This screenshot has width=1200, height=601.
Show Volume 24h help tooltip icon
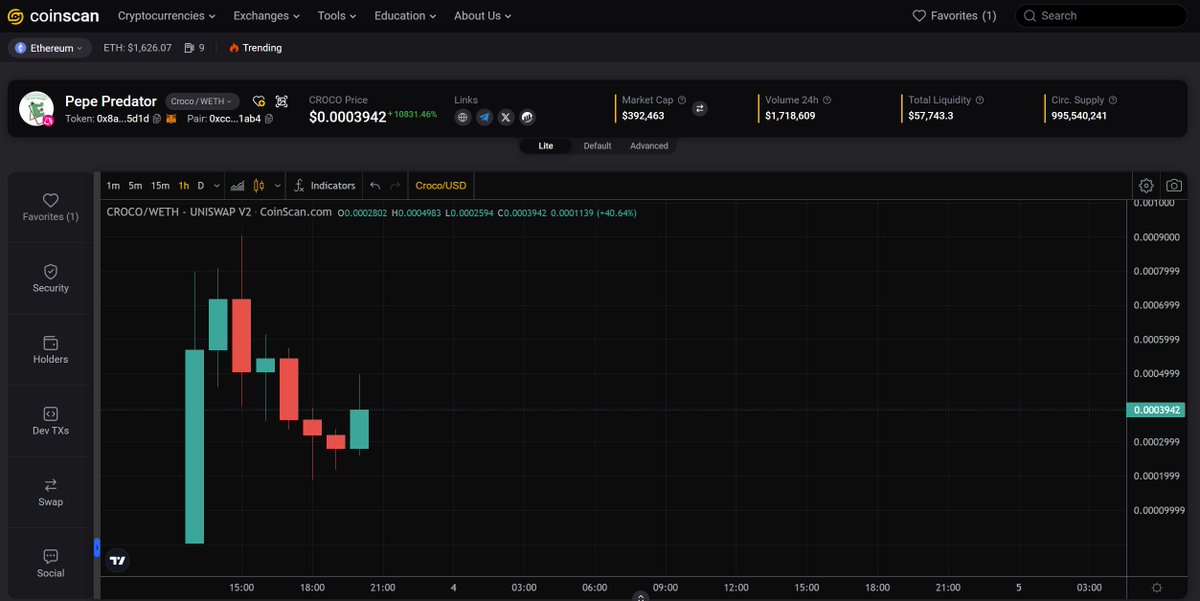827,100
